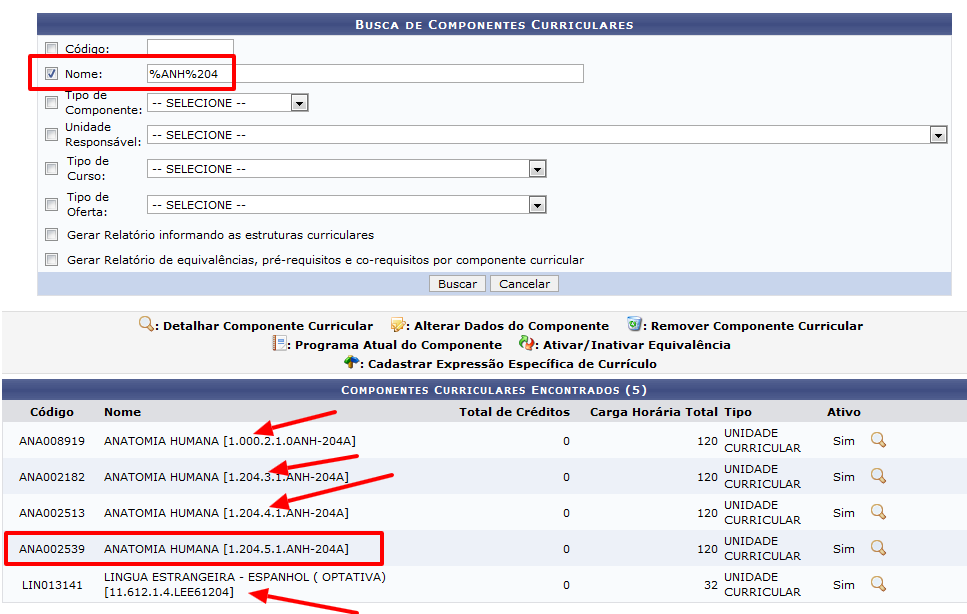Enable the Código filter checkbox
967x614 pixels.
pos(52,48)
